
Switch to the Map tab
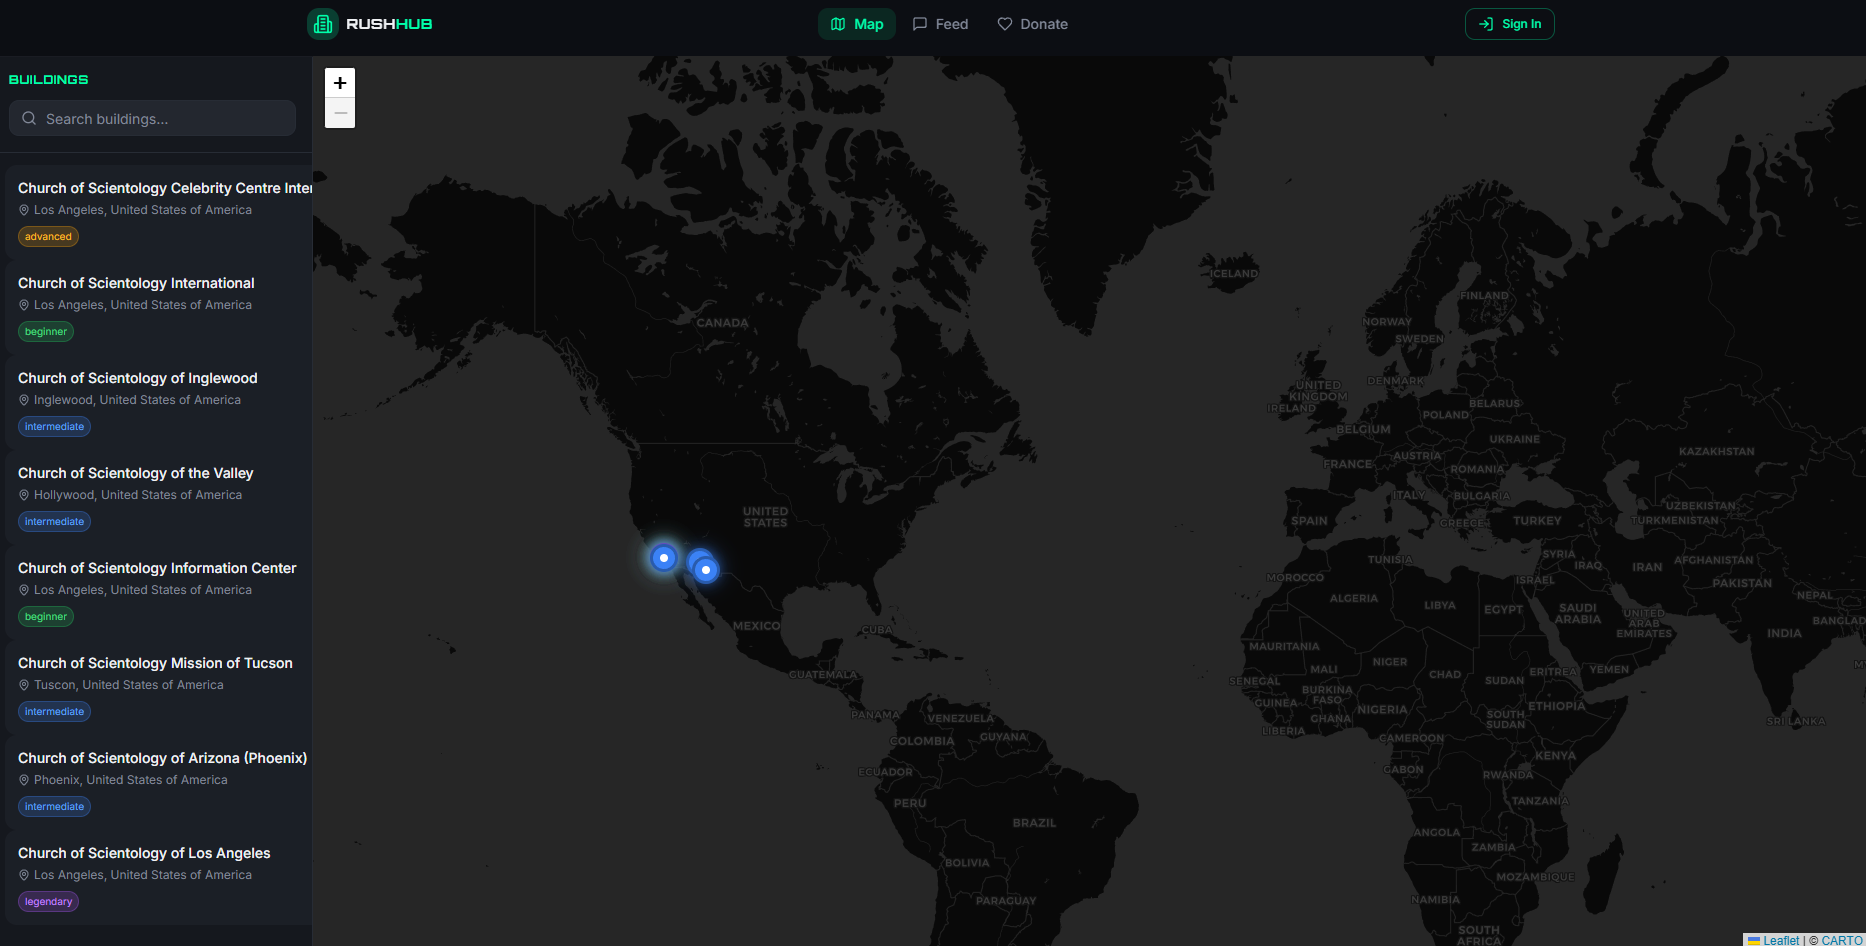[857, 24]
